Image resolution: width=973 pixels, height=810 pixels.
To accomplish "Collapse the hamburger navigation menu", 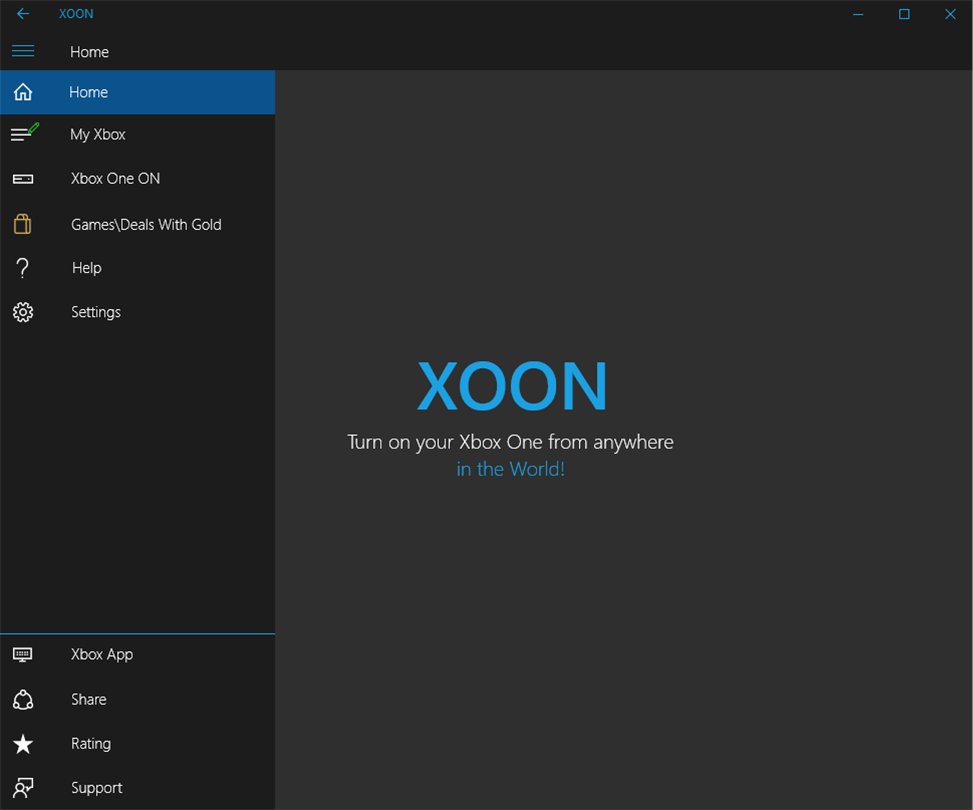I will [x=23, y=51].
